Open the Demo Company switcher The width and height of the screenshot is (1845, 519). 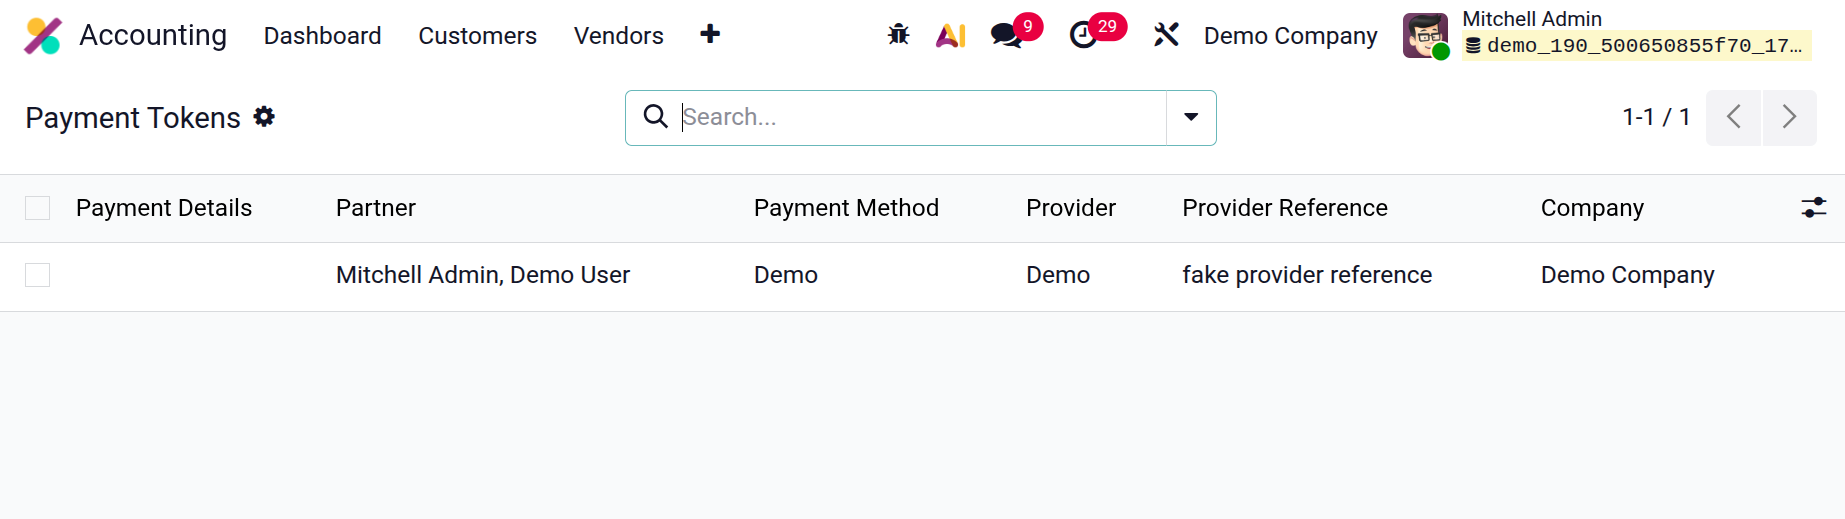[x=1290, y=36]
